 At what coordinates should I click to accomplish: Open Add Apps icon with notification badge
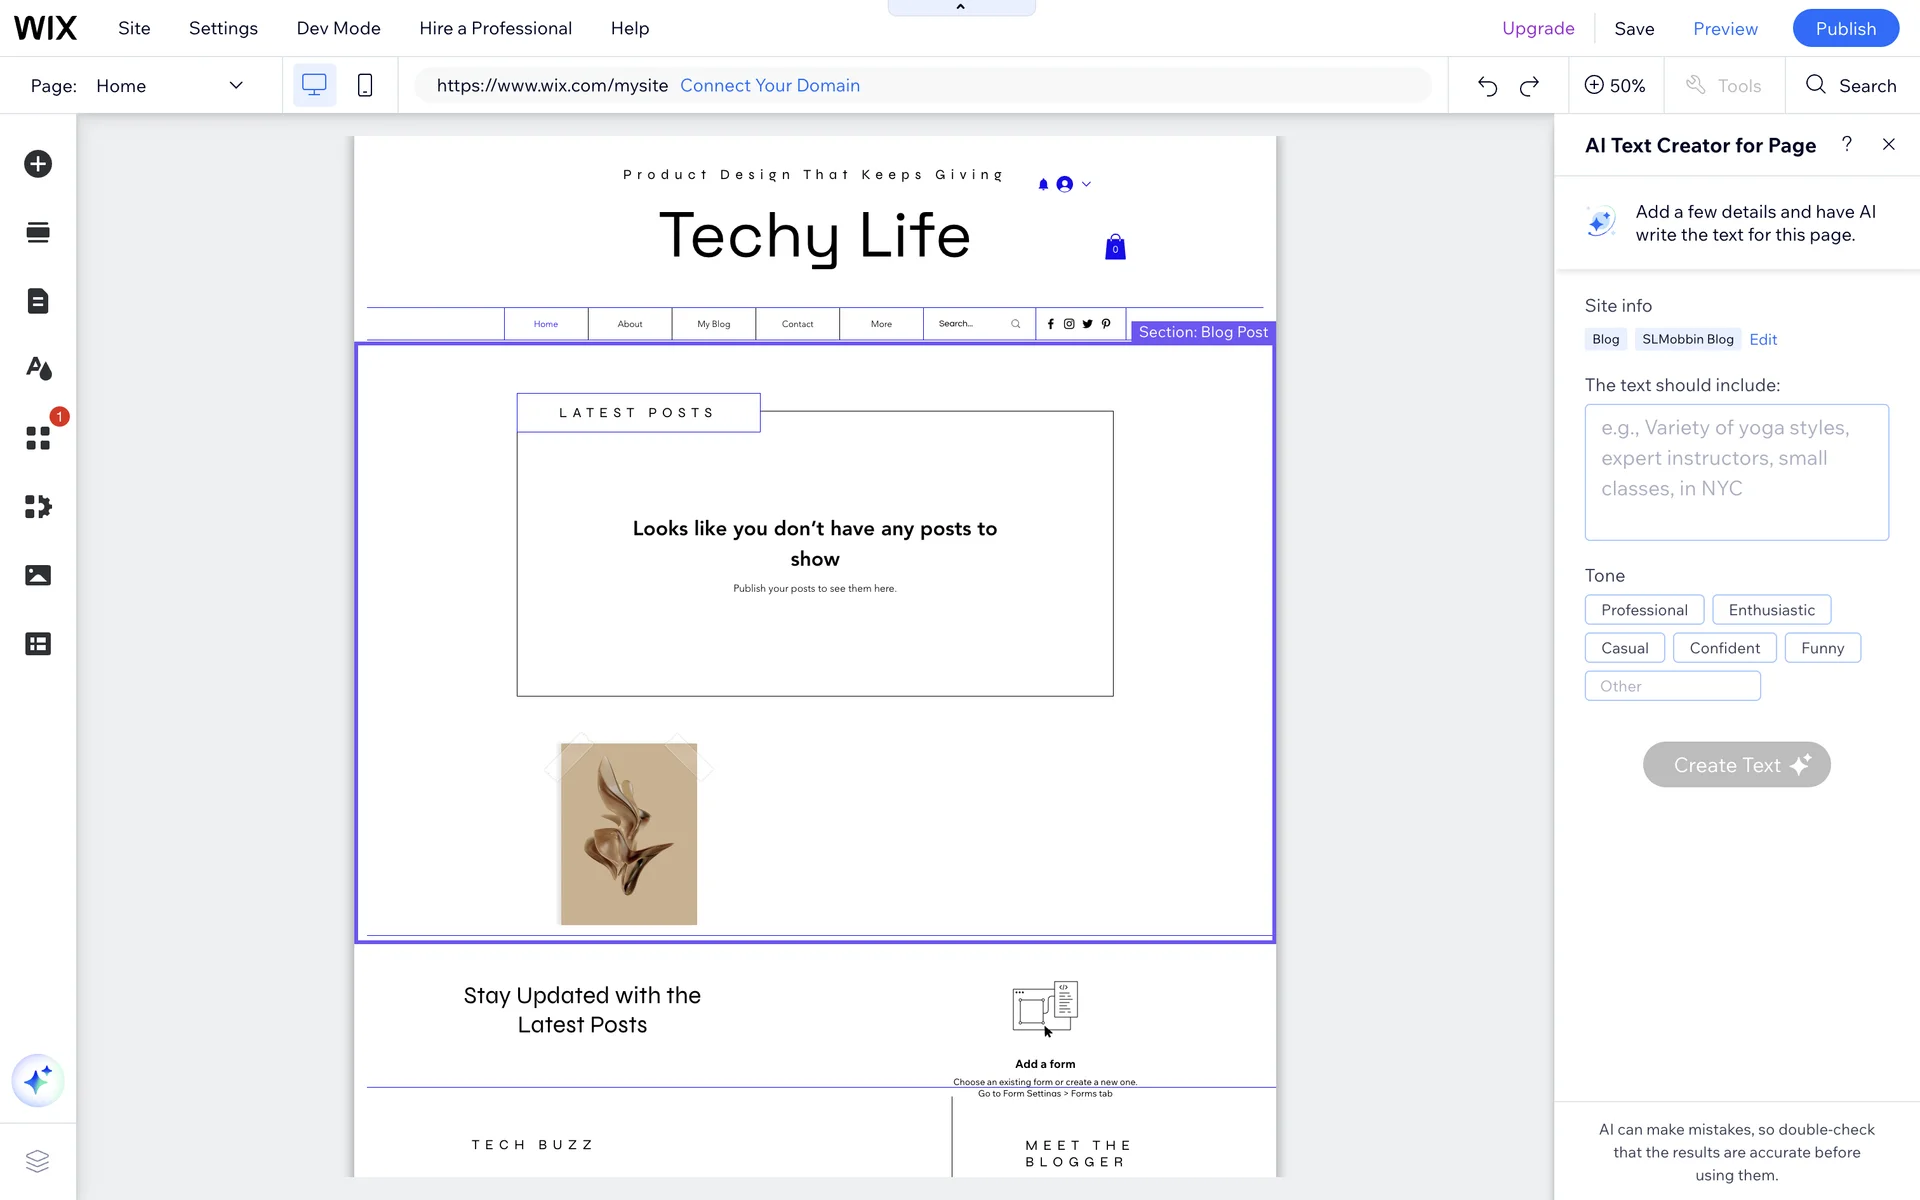coord(38,438)
